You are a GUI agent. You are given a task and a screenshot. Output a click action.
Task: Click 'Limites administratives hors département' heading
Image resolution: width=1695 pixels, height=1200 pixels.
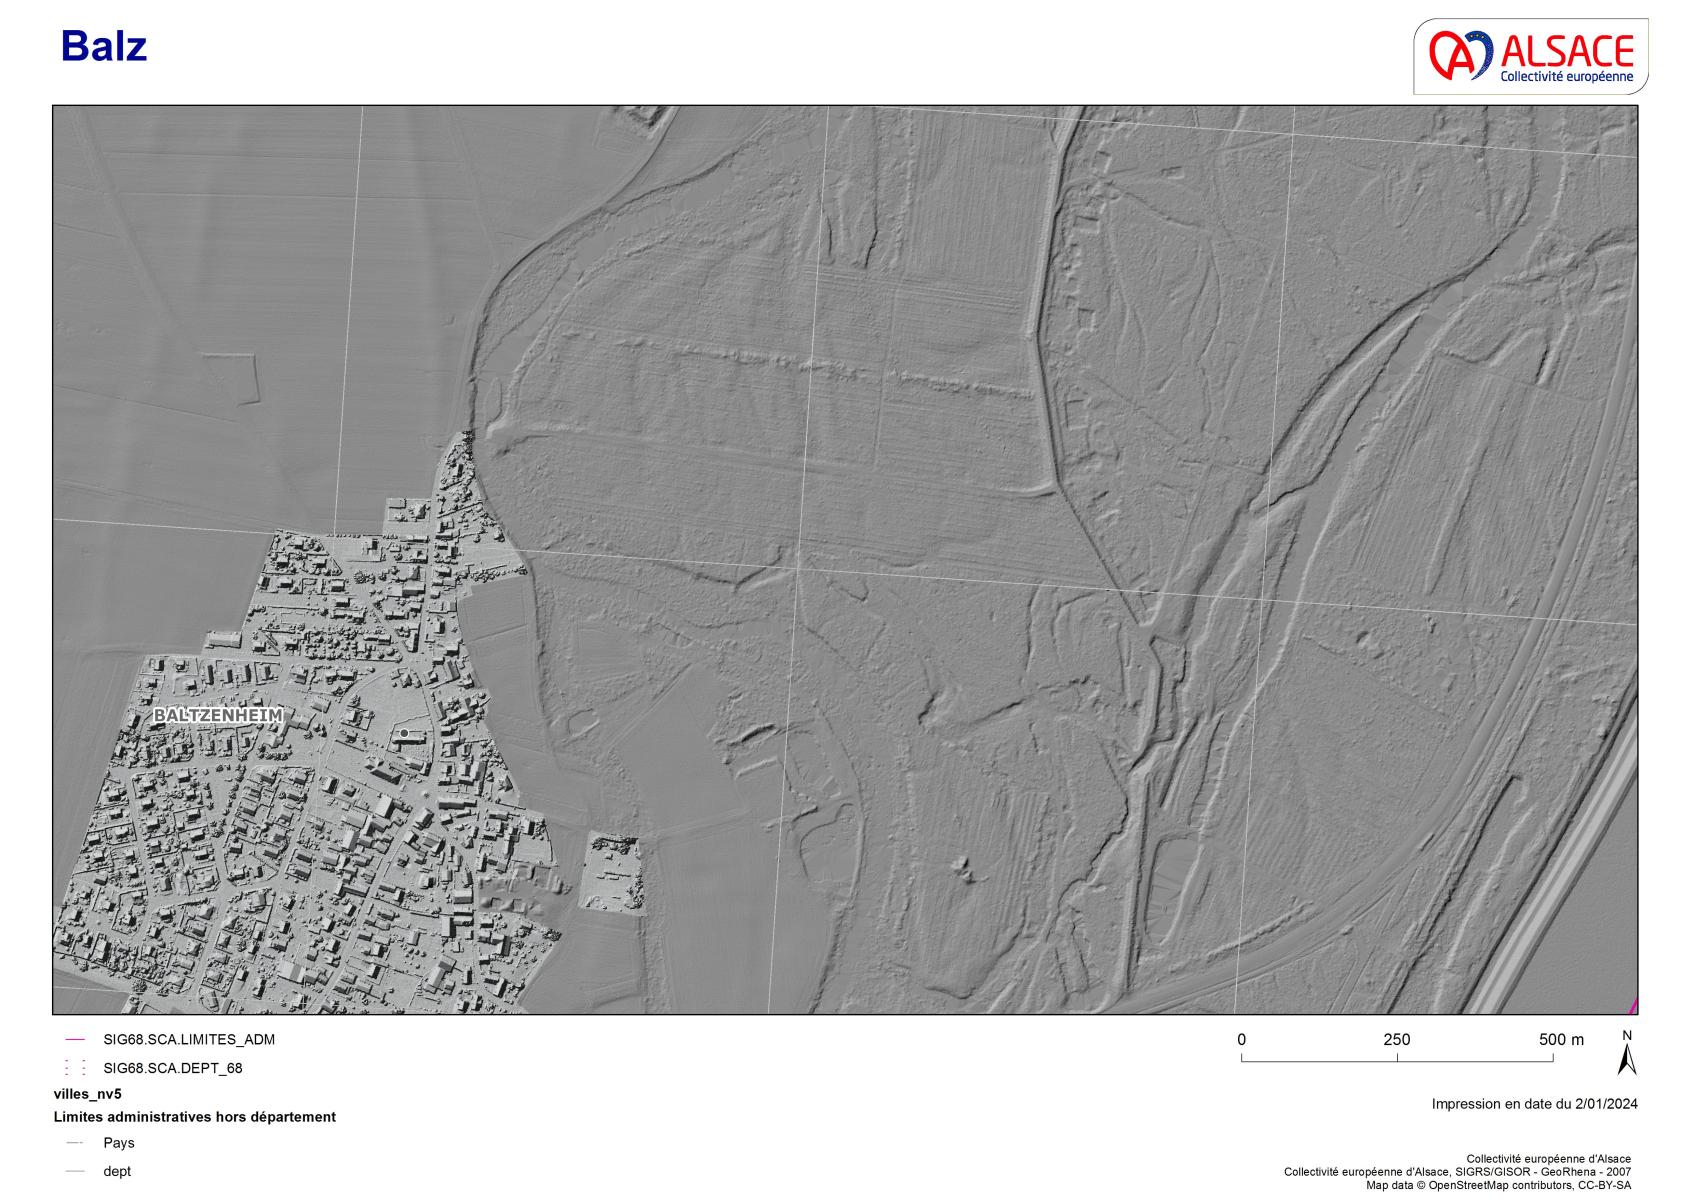(x=194, y=1117)
